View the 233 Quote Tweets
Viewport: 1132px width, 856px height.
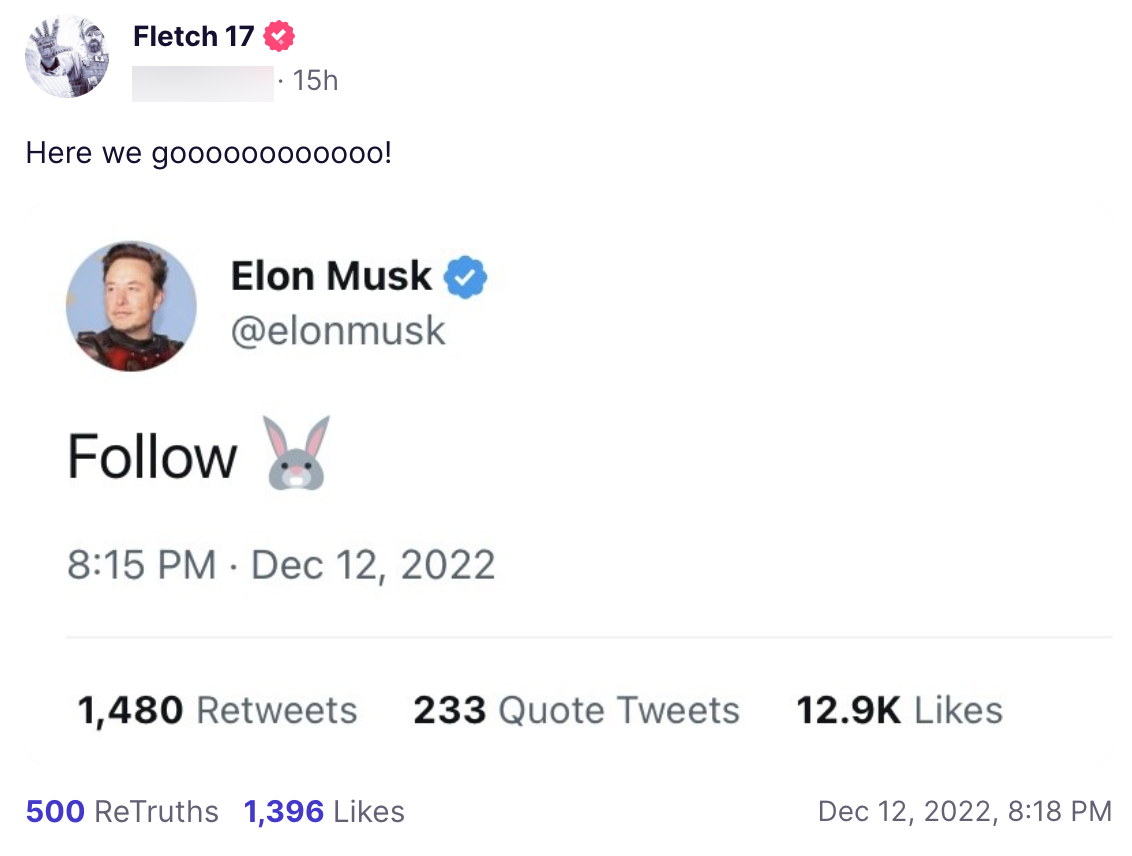pos(576,710)
